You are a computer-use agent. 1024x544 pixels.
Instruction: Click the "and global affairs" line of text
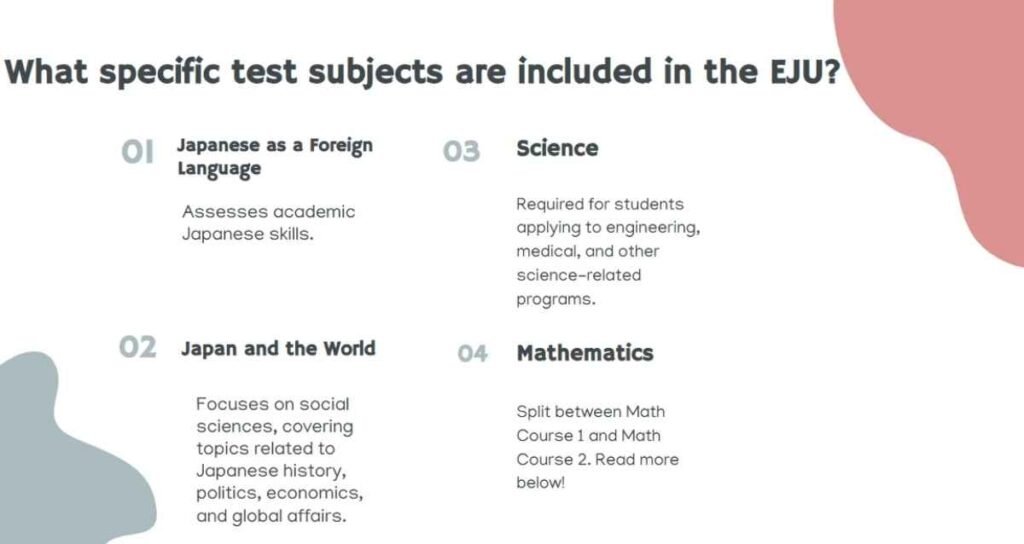pos(273,517)
